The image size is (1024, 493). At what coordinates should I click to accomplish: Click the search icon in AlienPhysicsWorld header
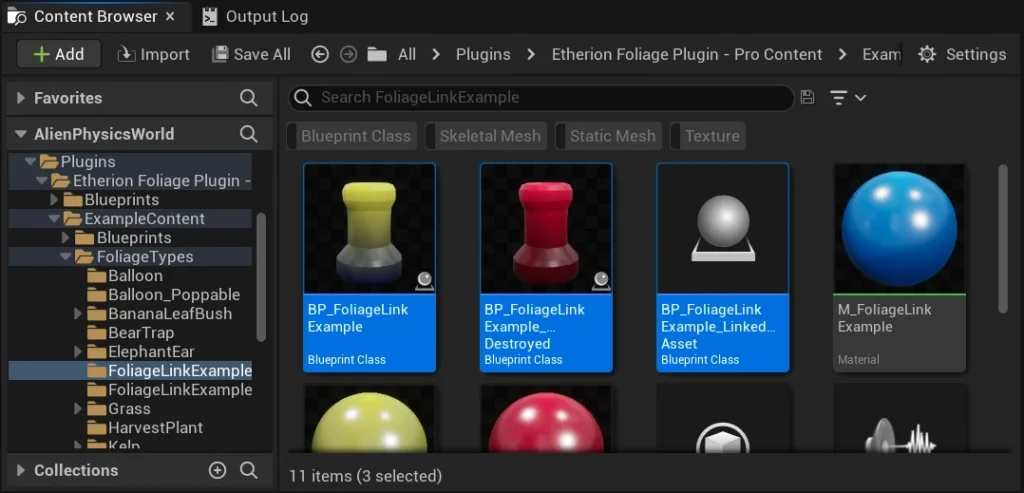[249, 134]
